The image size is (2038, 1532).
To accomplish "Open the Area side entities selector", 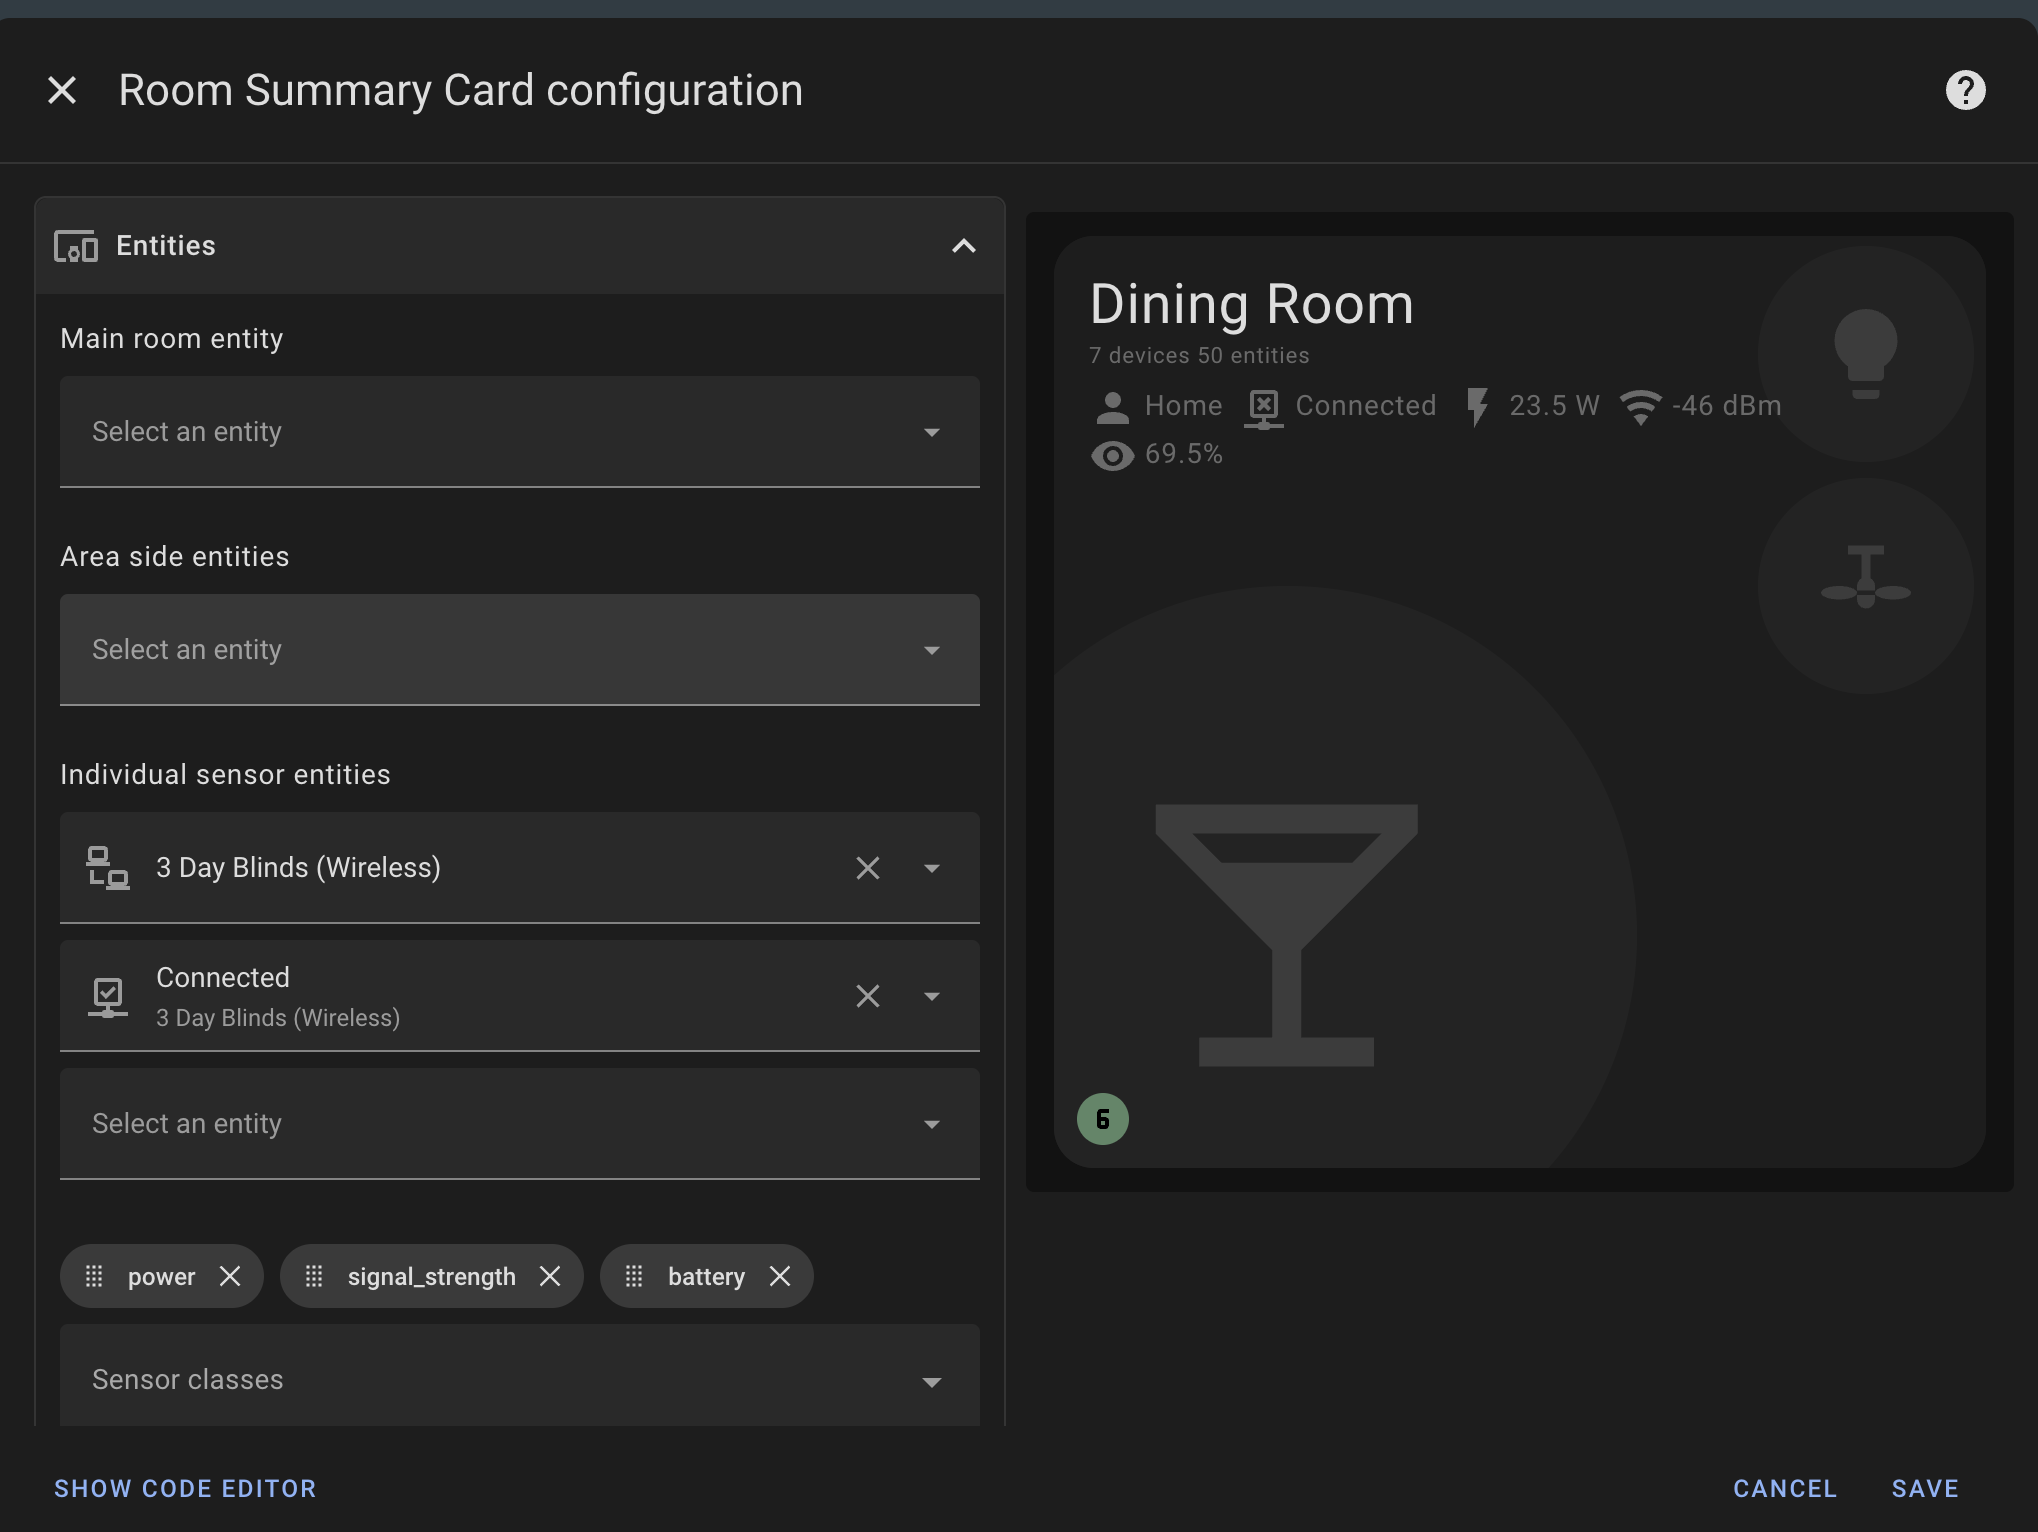I will (x=931, y=650).
